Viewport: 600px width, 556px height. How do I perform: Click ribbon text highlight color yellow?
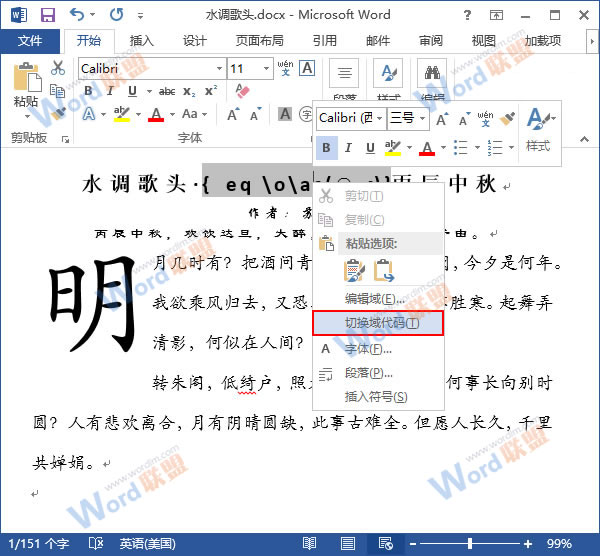tap(122, 114)
